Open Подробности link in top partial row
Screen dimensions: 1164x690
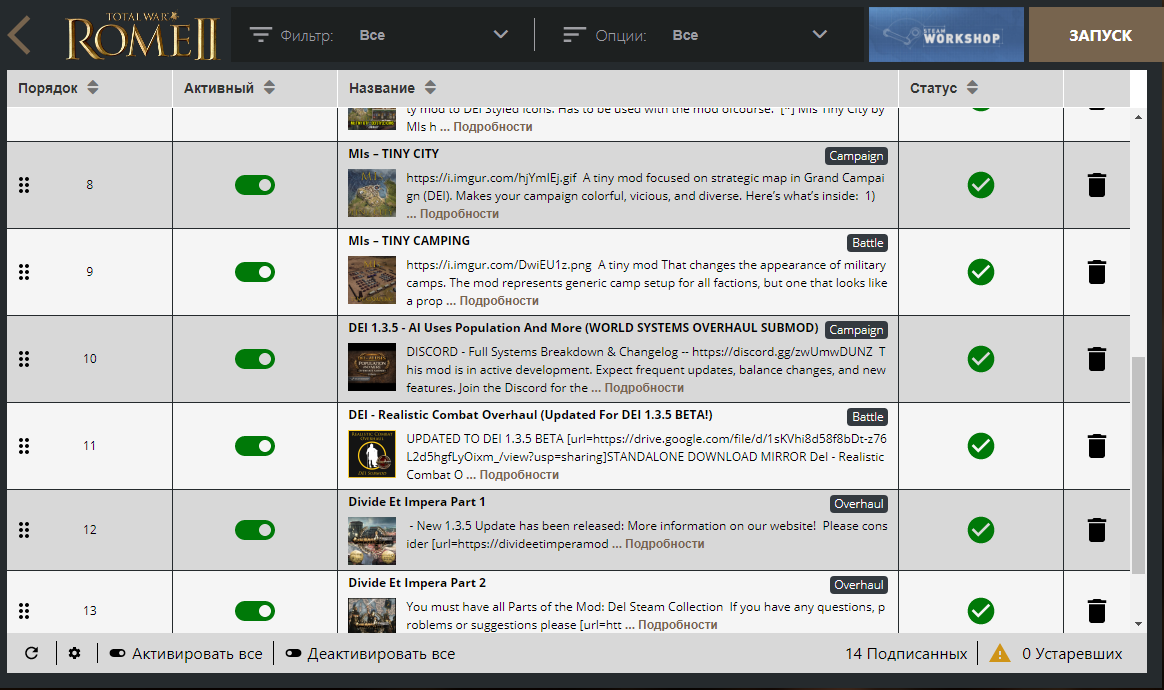click(x=493, y=127)
